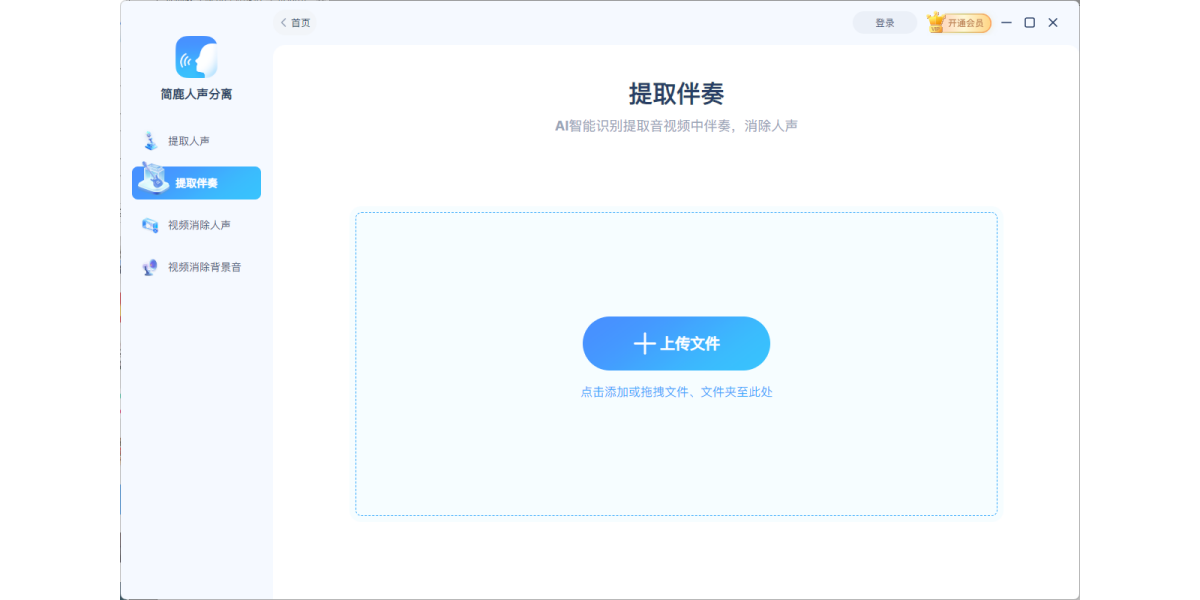Minimize the application window
Image resolution: width=1200 pixels, height=600 pixels.
tap(1007, 22)
